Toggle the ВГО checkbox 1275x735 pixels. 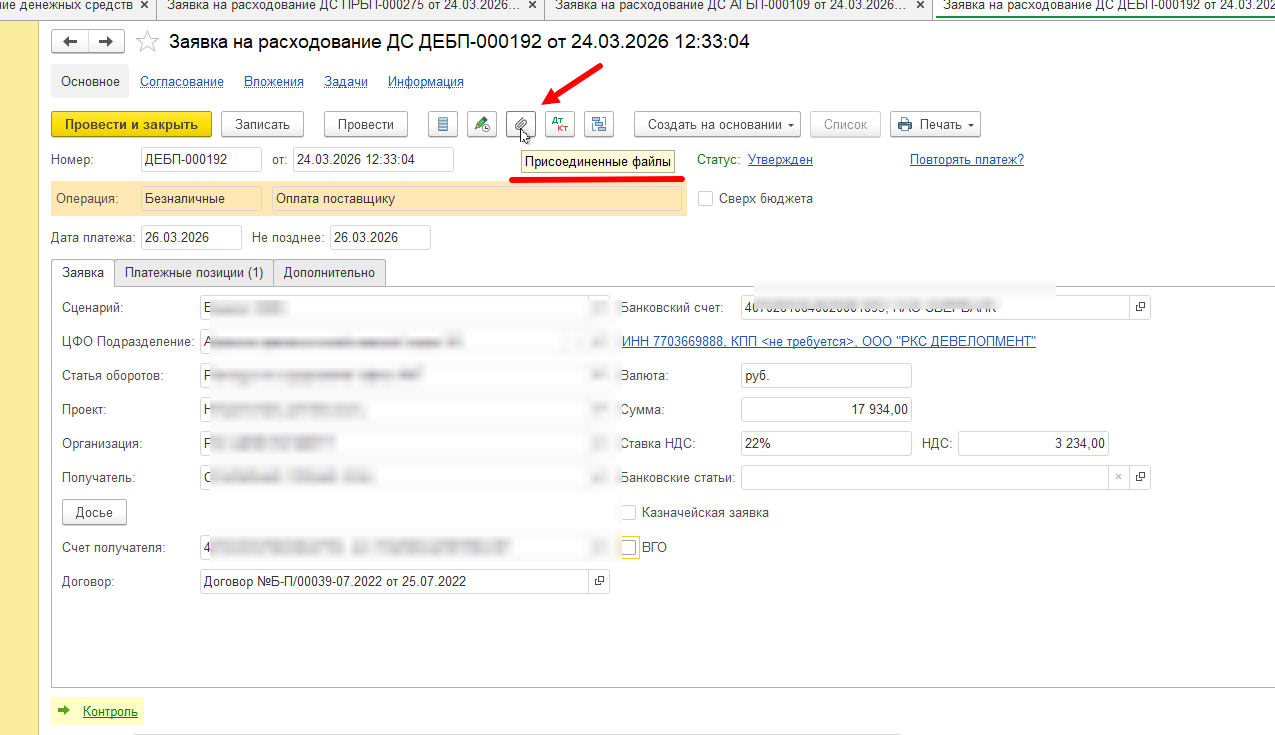(628, 548)
